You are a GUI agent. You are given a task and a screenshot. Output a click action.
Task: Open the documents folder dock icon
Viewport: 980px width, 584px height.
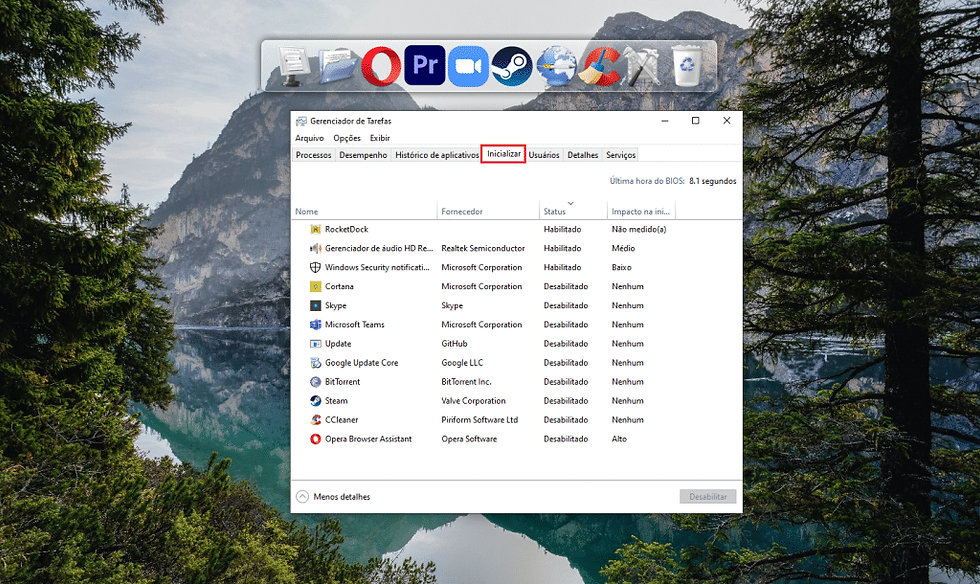[x=338, y=66]
